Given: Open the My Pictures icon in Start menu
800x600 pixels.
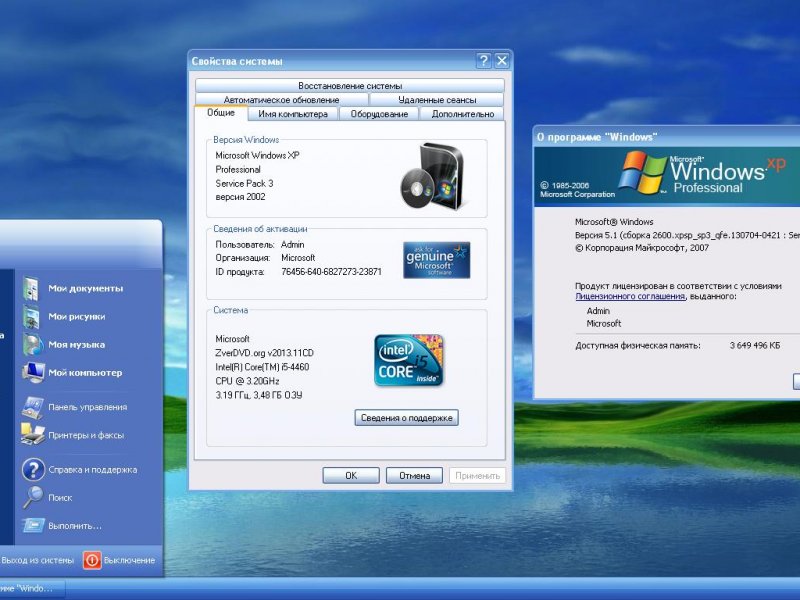Looking at the screenshot, I should 31,316.
